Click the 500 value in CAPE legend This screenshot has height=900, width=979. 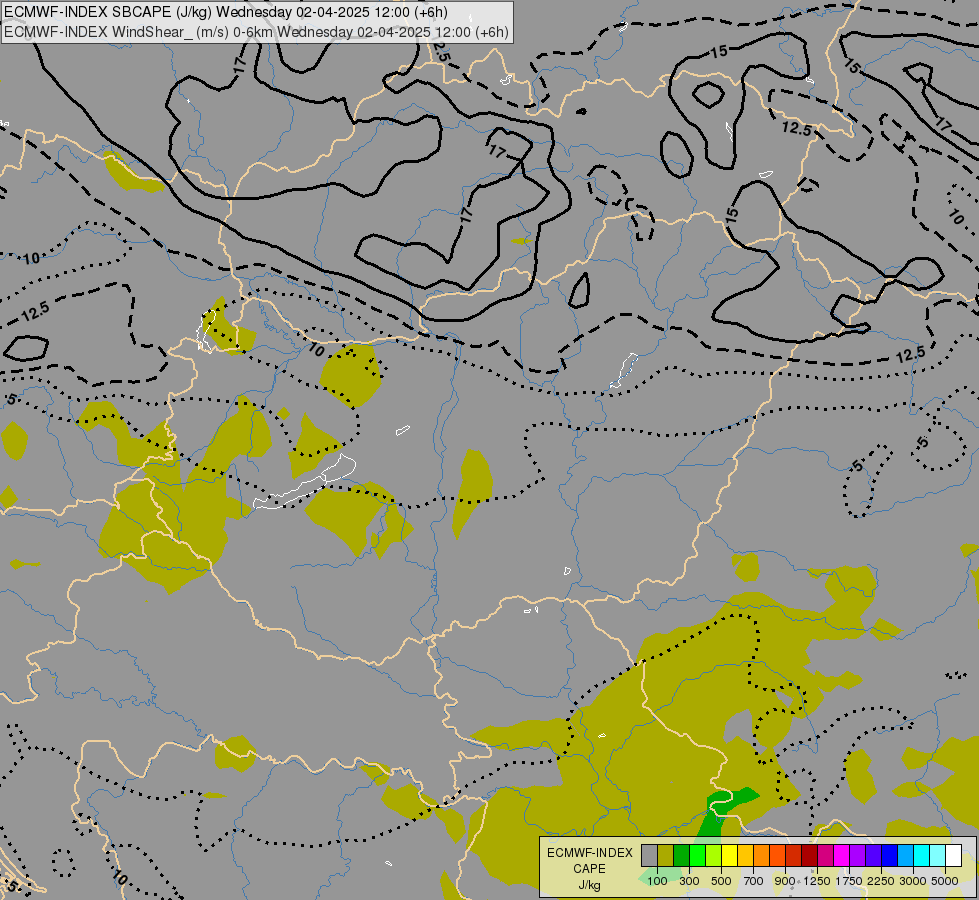click(x=721, y=881)
